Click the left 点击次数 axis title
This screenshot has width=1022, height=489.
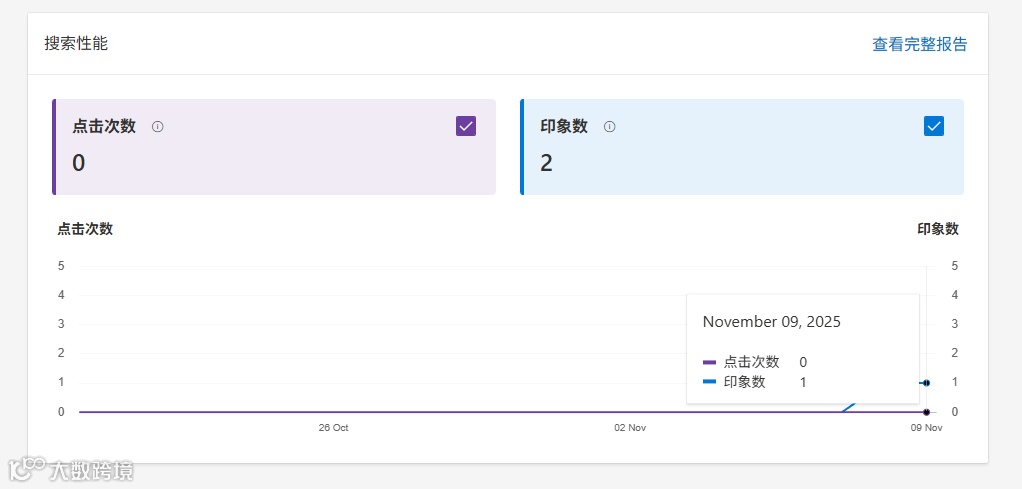85,229
